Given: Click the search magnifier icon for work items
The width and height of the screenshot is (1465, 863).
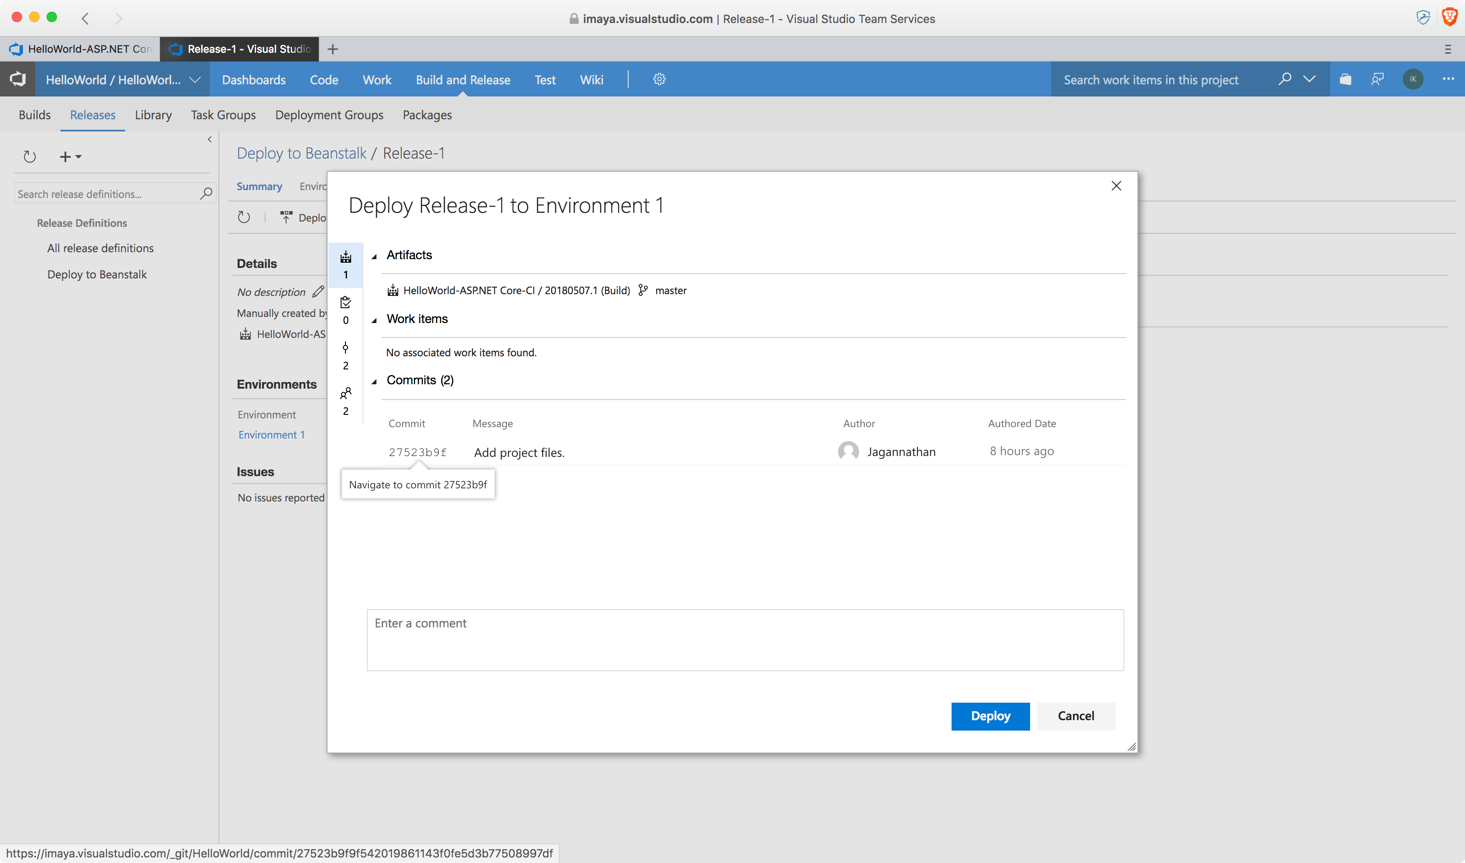Looking at the screenshot, I should [x=1285, y=79].
